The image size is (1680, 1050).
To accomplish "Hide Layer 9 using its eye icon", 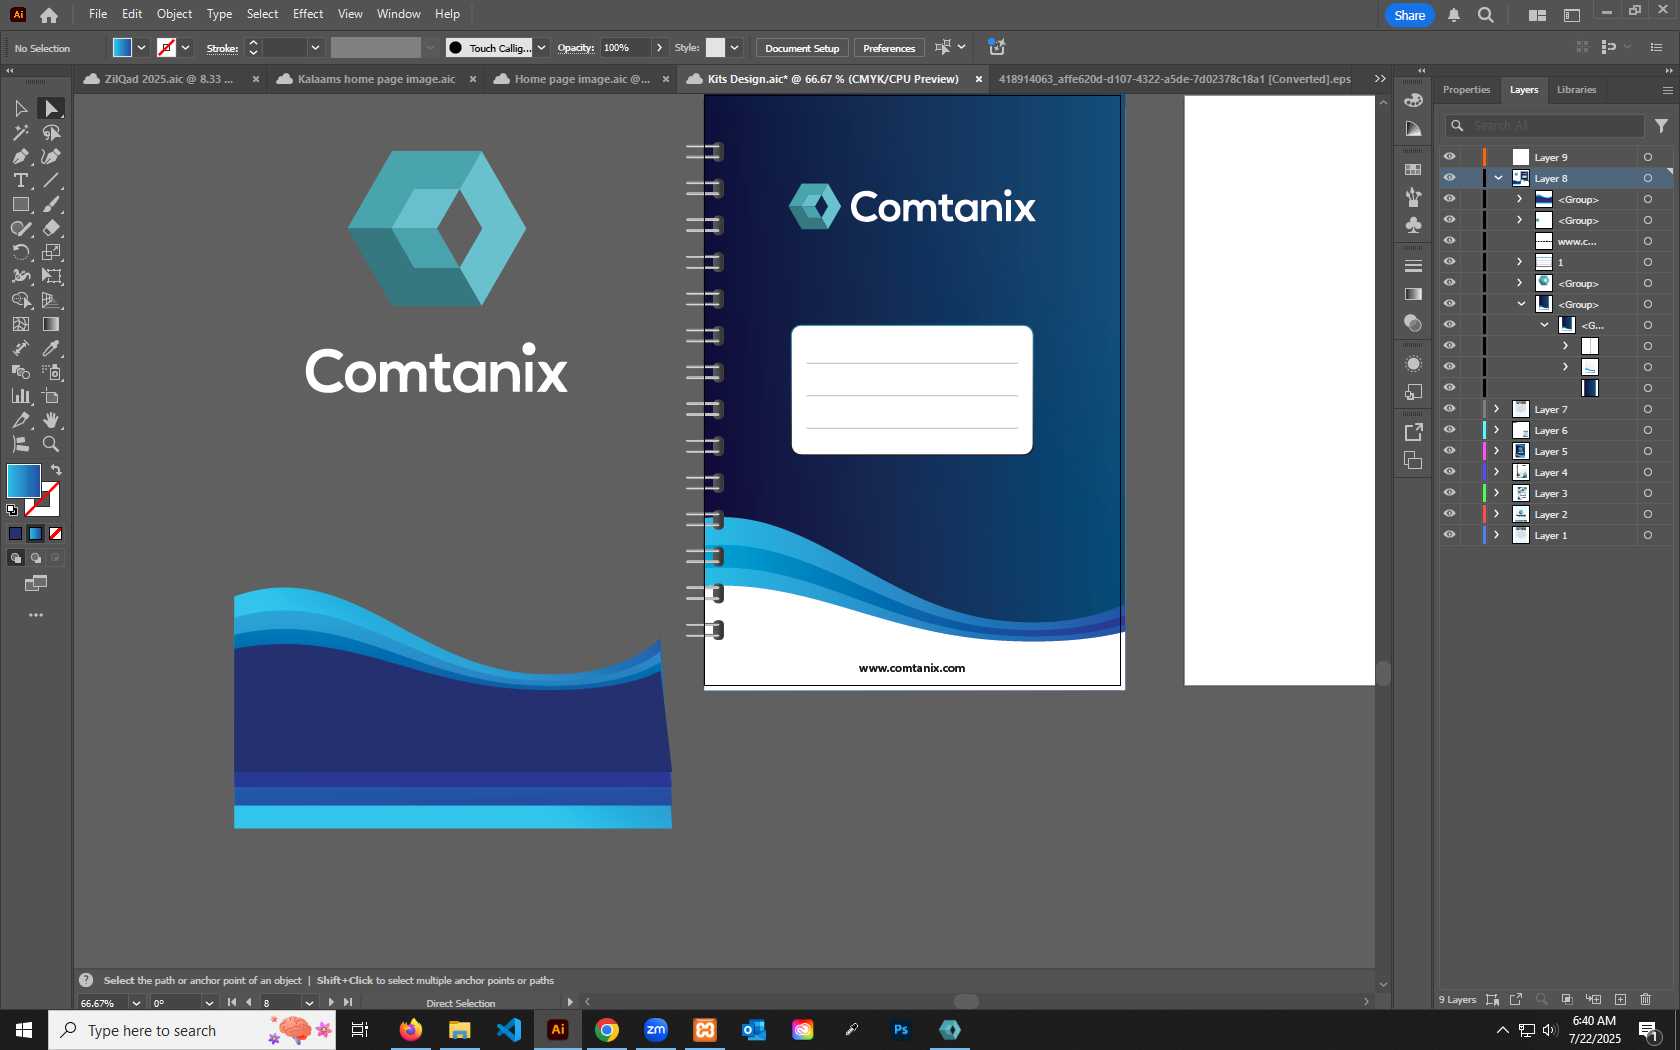I will (1449, 157).
